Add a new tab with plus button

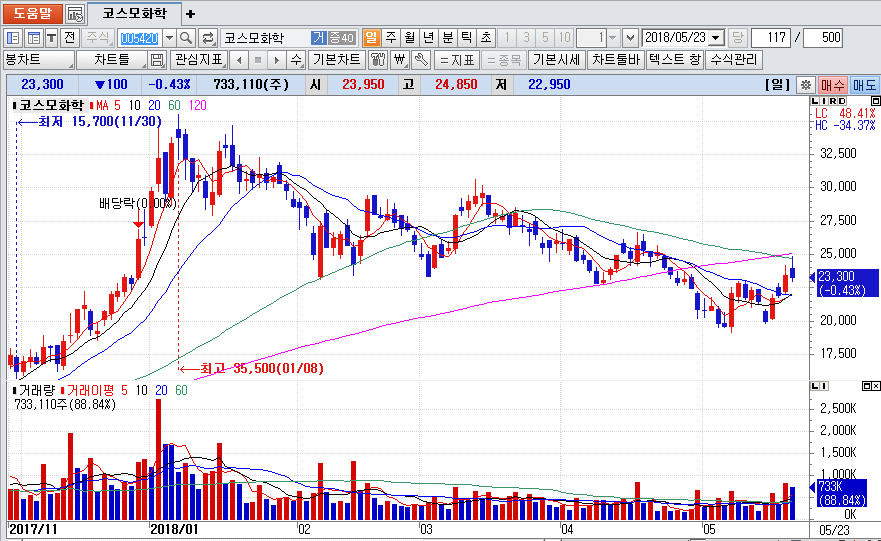coord(191,14)
